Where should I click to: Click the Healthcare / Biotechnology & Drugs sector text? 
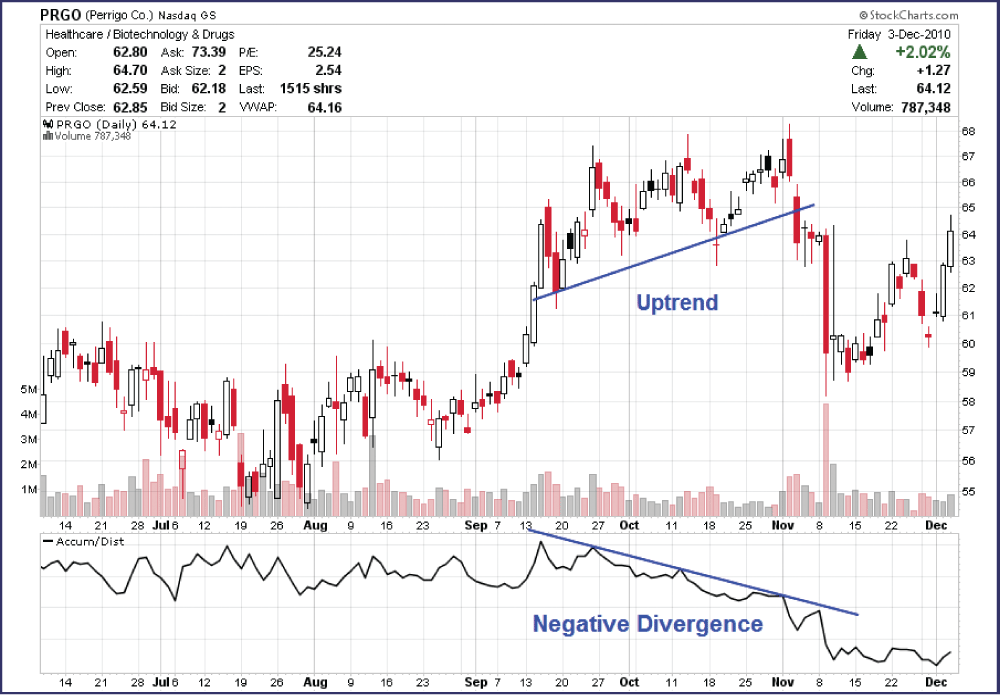coord(140,35)
